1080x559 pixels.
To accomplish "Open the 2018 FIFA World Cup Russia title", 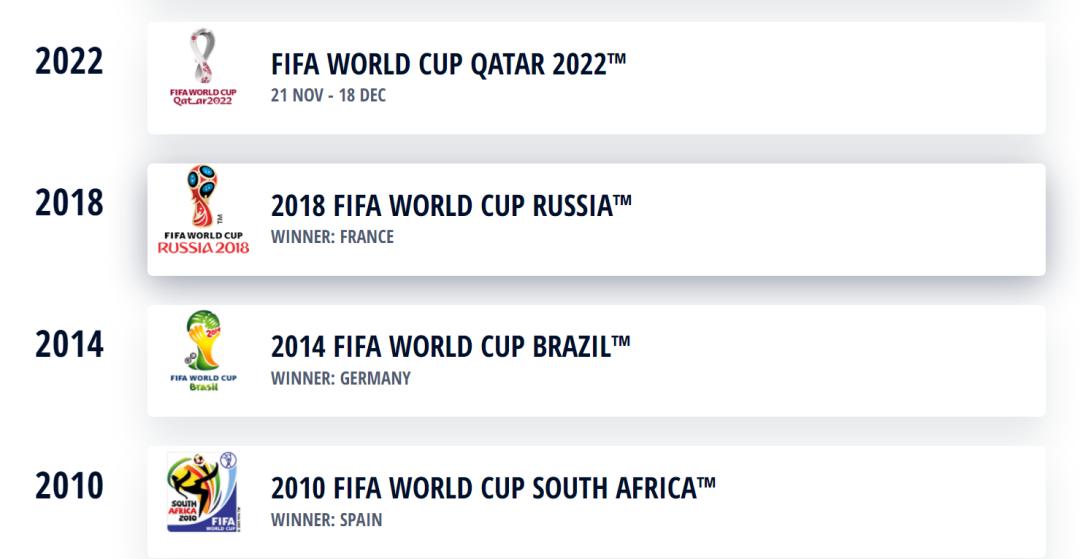I will click(x=451, y=206).
